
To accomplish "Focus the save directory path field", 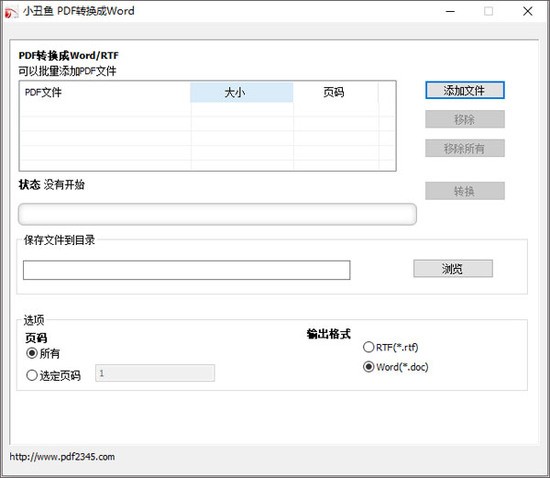I will click(x=187, y=270).
